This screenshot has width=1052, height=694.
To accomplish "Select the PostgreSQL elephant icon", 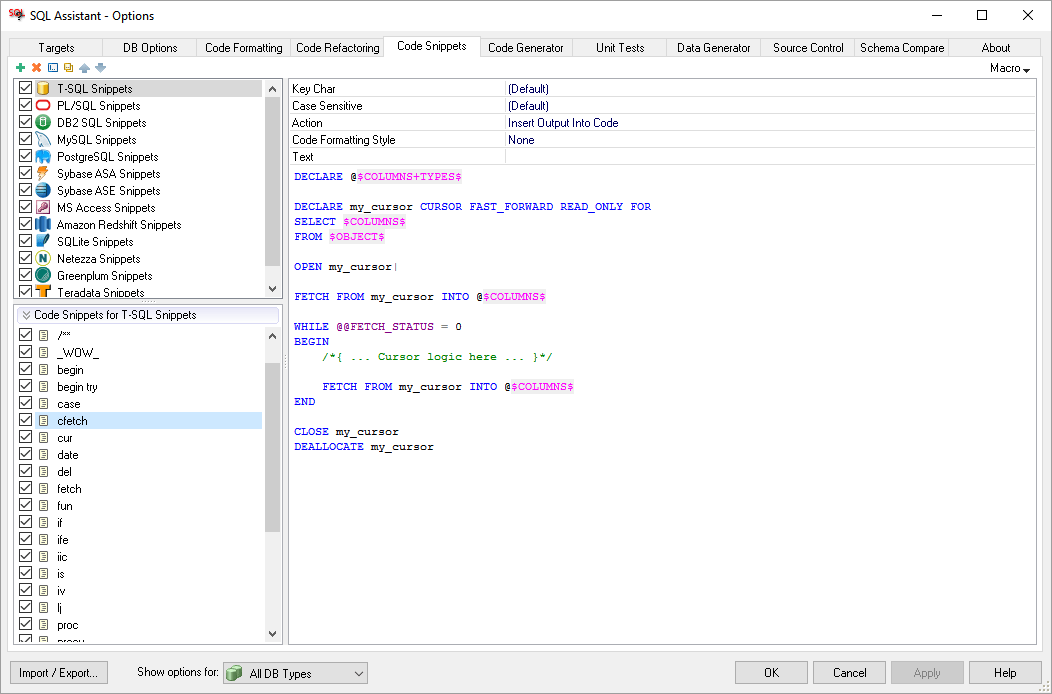I will 43,157.
